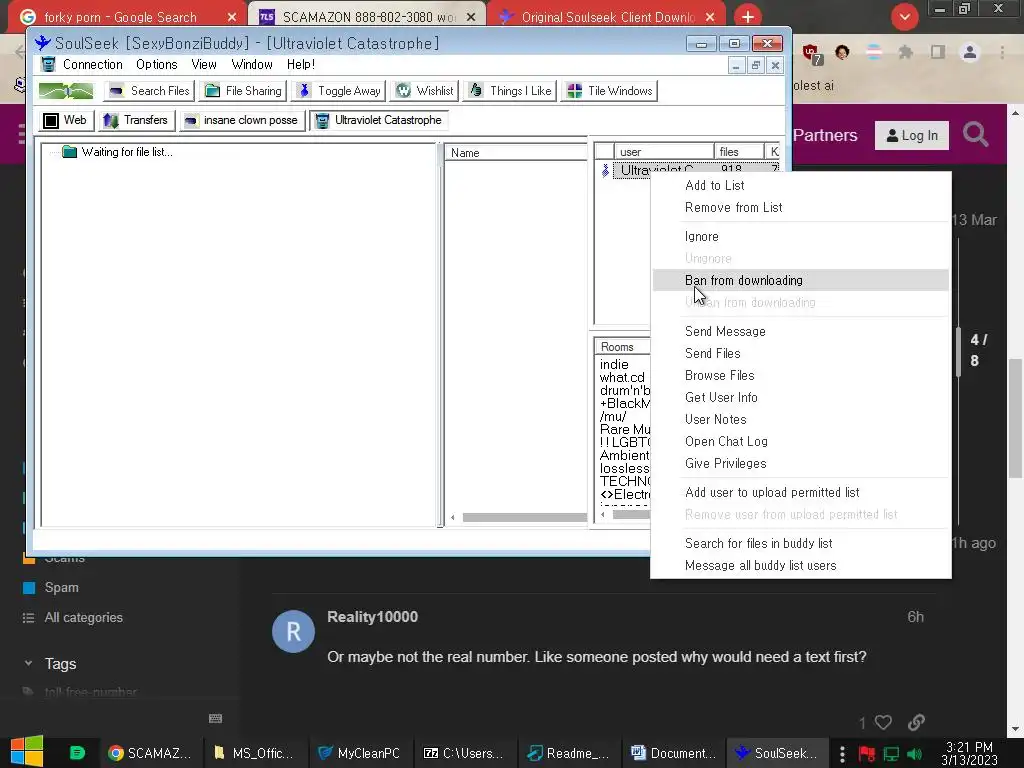The height and width of the screenshot is (768, 1024).
Task: Click the green connection graphic icon
Action: pos(66,91)
